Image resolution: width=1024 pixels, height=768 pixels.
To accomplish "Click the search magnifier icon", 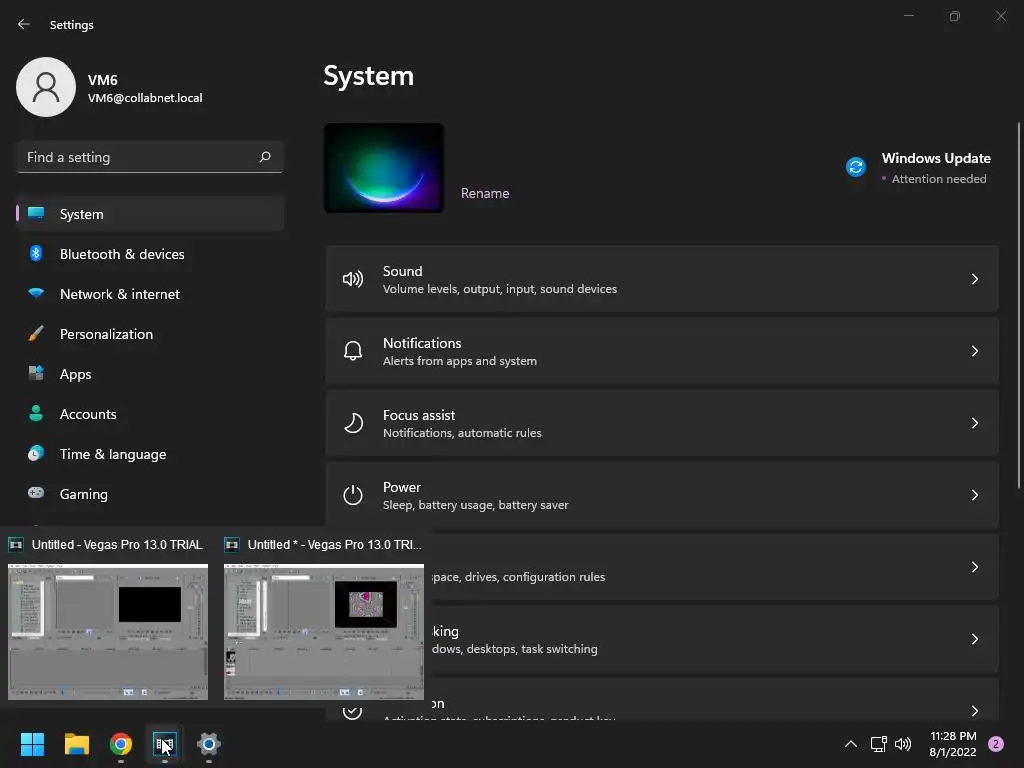I will coord(264,157).
